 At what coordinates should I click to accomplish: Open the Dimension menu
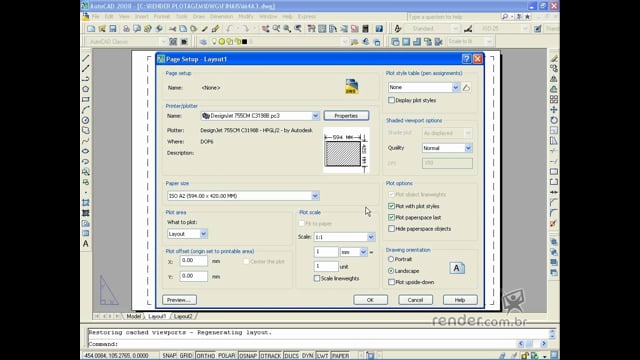(x=221, y=16)
